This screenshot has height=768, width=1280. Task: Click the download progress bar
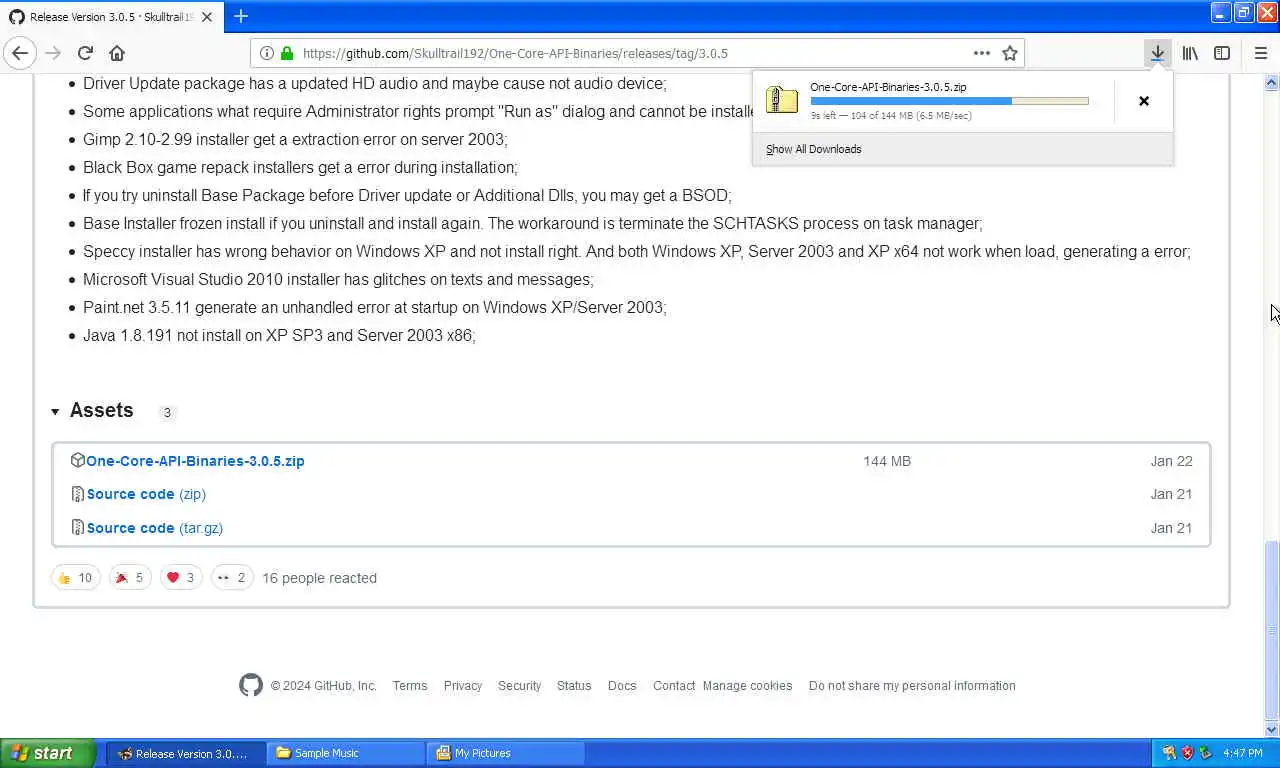coord(949,101)
